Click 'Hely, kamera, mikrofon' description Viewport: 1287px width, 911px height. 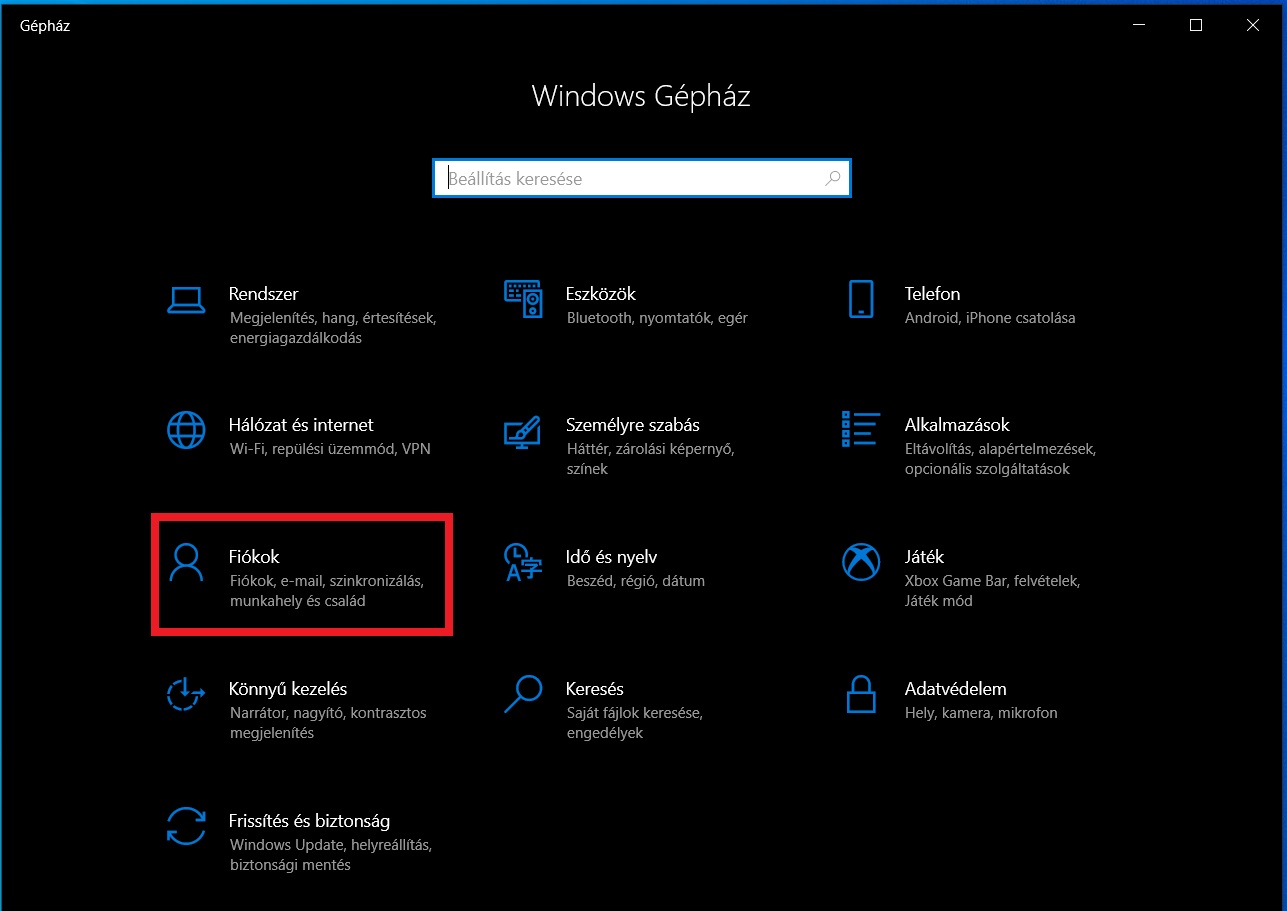click(x=980, y=713)
